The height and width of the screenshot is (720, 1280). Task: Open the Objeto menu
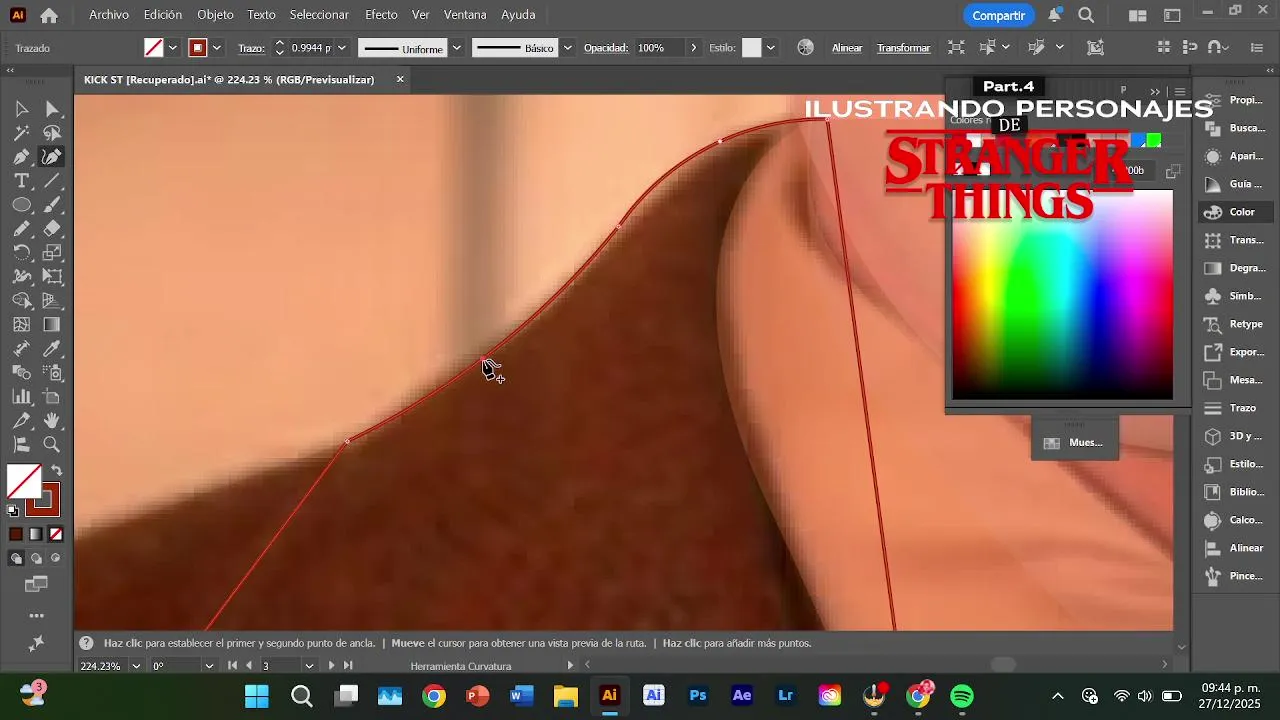click(215, 15)
